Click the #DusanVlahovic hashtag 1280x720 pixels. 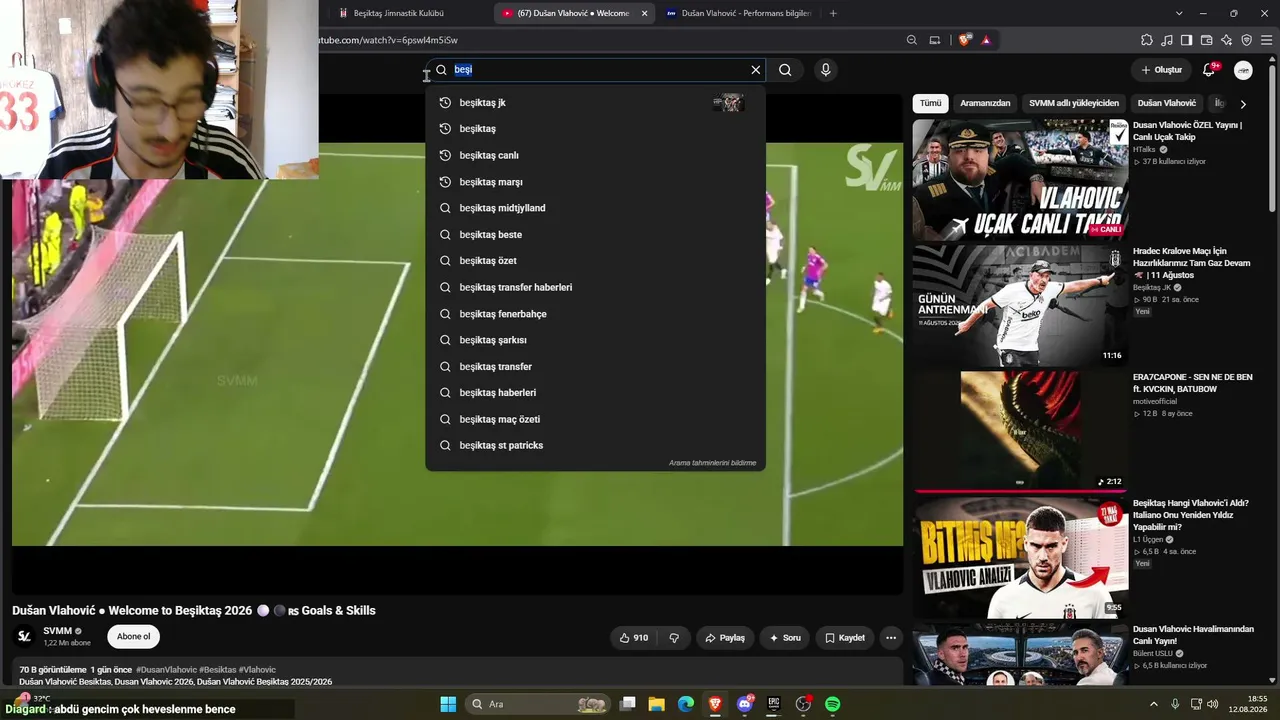click(165, 670)
